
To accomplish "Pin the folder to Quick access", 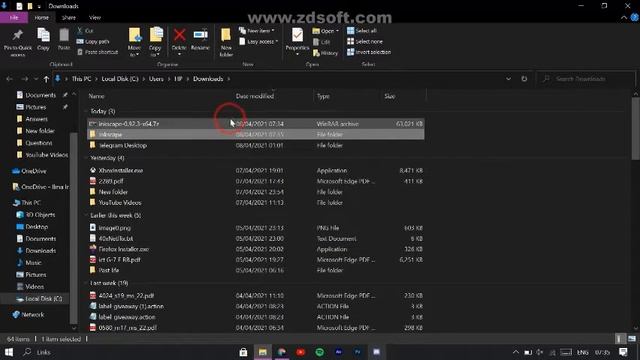I will coord(18,42).
